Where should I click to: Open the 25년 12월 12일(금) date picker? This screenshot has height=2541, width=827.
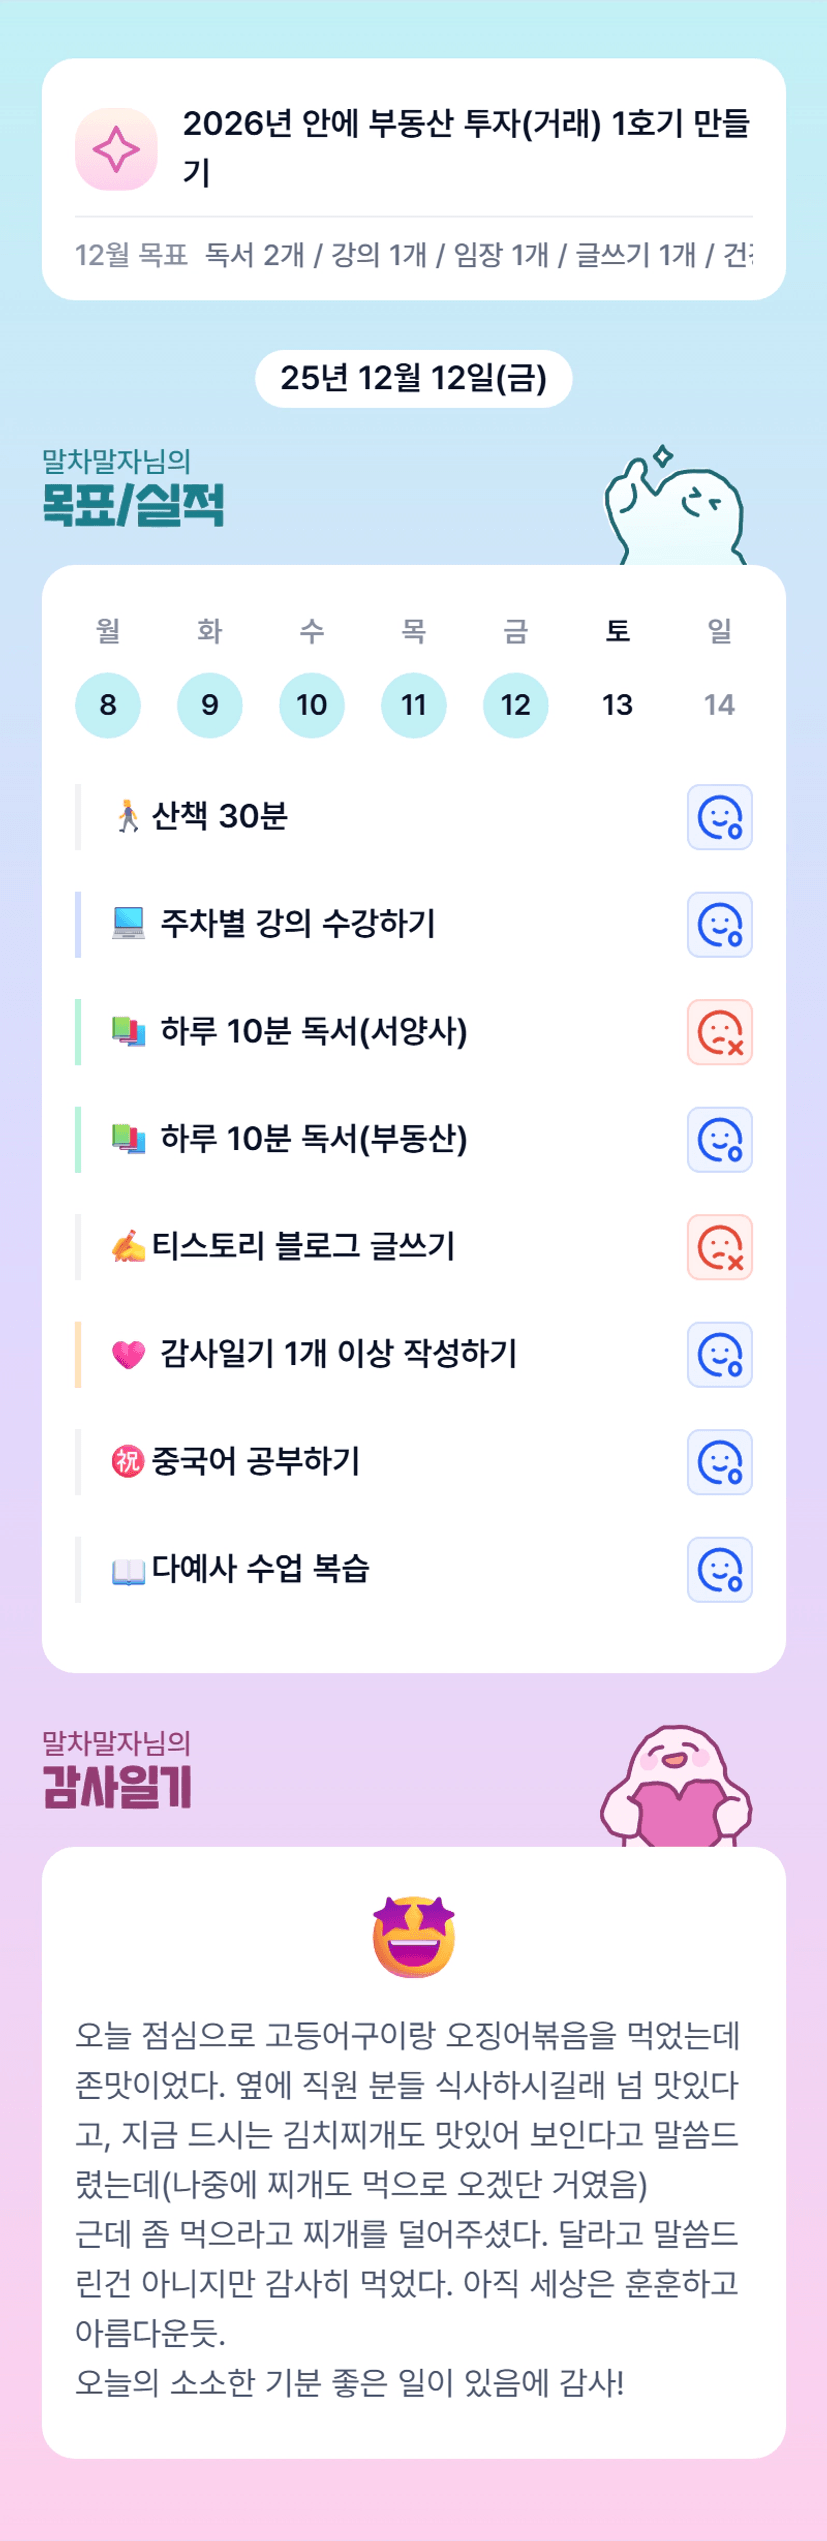point(413,378)
